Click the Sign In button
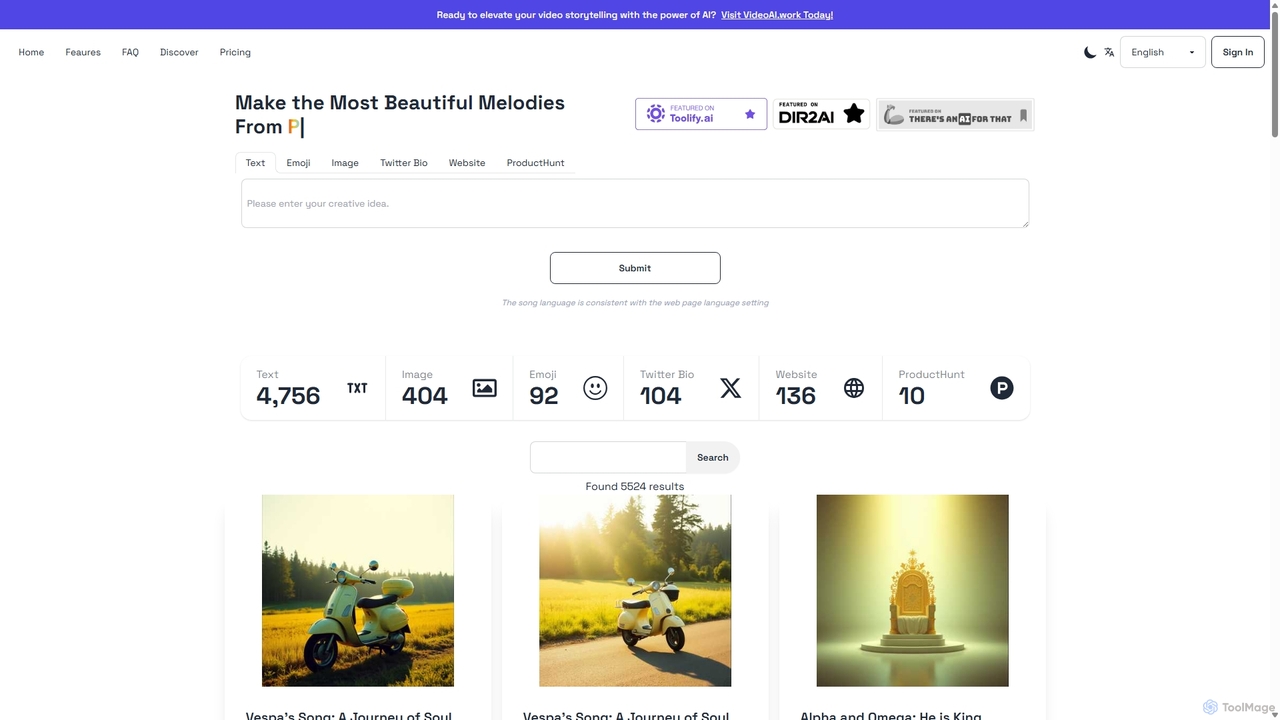 [x=1237, y=52]
